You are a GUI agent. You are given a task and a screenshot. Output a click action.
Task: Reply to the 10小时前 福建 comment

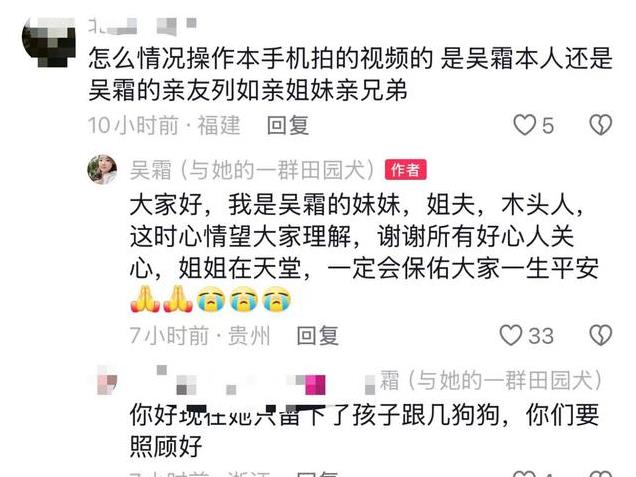[x=288, y=125]
